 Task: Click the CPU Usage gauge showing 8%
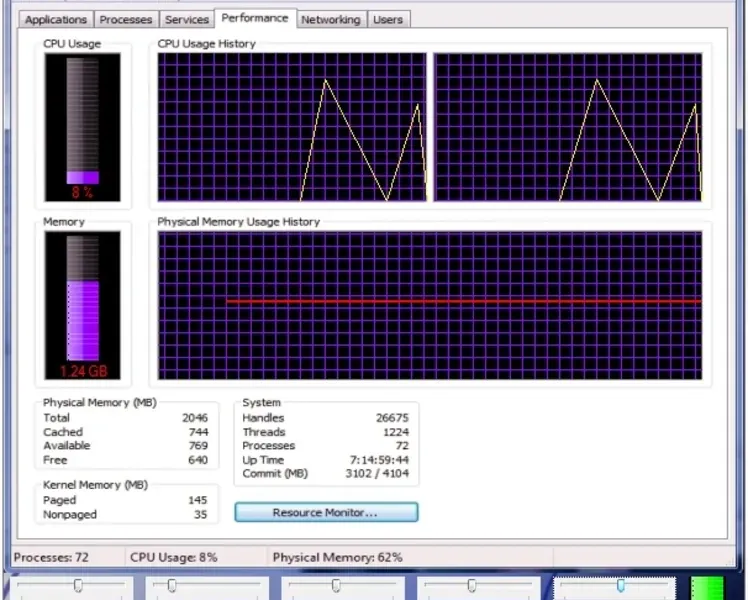(82, 127)
